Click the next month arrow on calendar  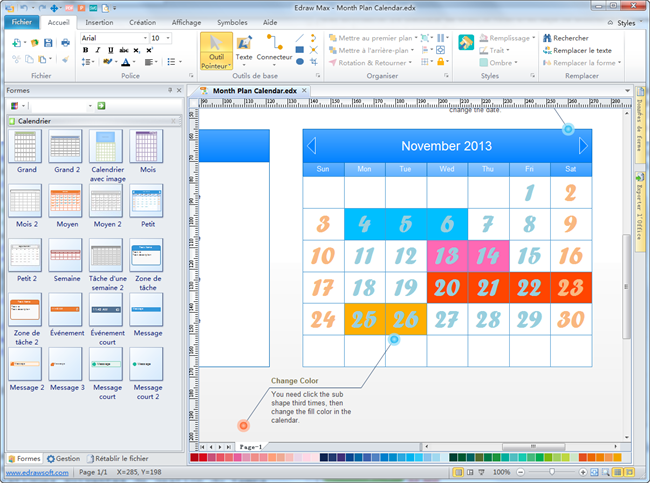(583, 146)
